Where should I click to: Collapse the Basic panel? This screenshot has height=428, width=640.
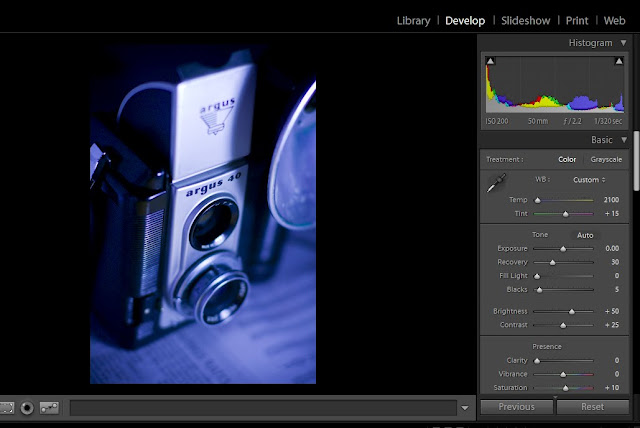pos(624,140)
